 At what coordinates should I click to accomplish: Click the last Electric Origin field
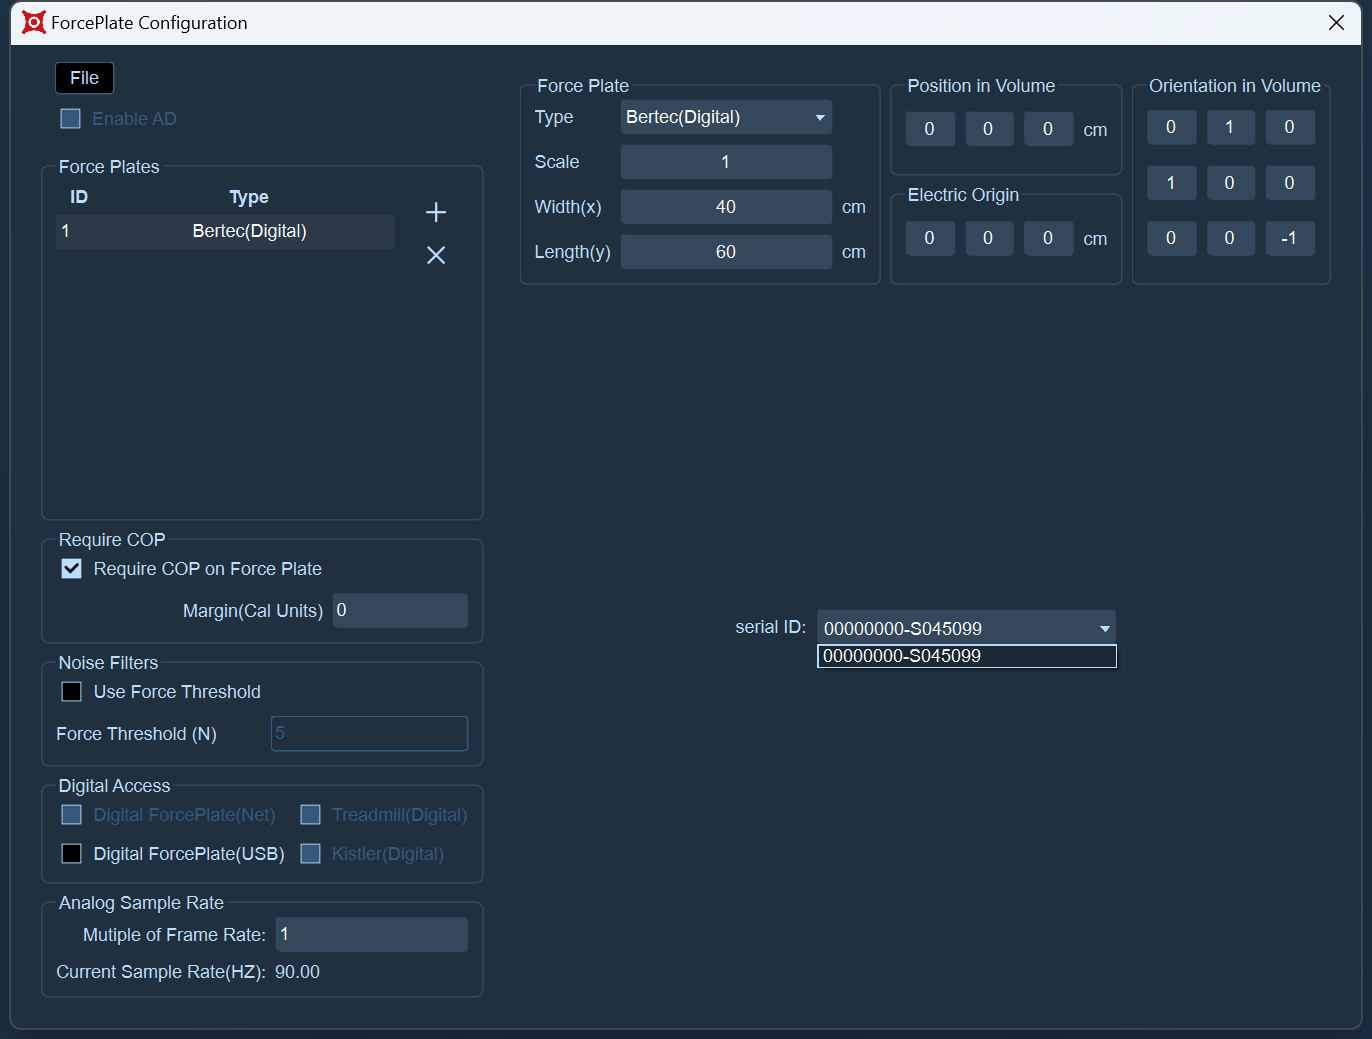click(x=1048, y=238)
